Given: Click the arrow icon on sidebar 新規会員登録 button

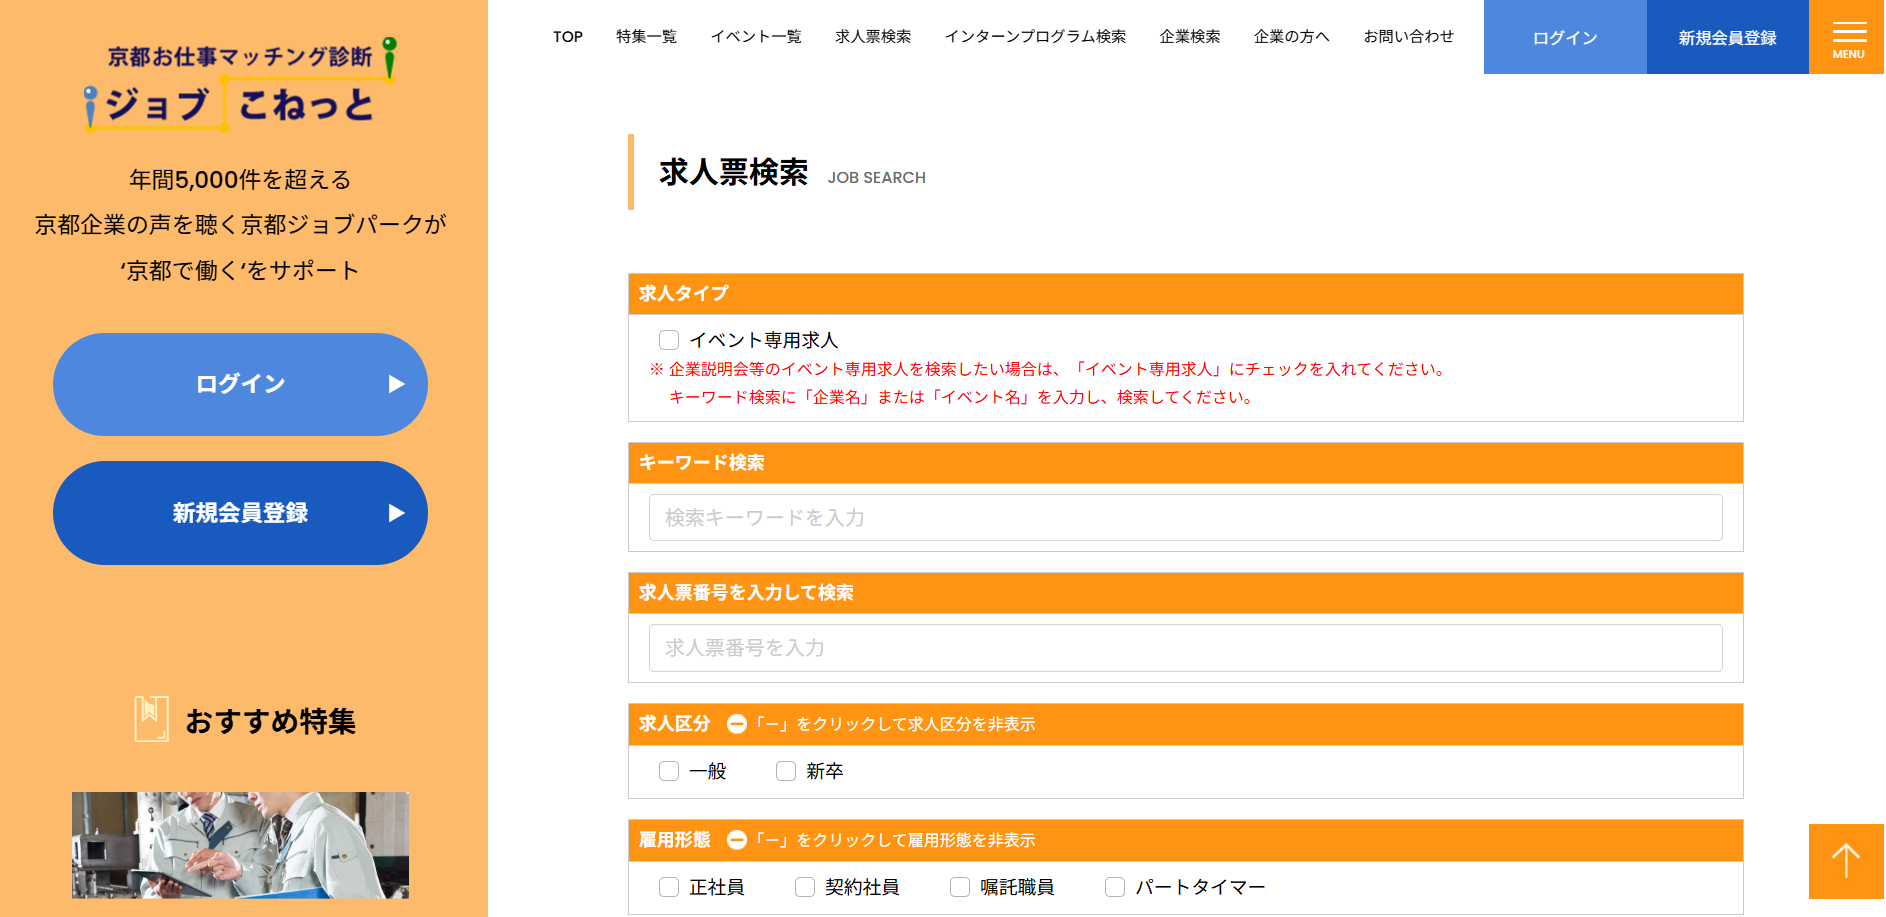Looking at the screenshot, I should tap(396, 513).
